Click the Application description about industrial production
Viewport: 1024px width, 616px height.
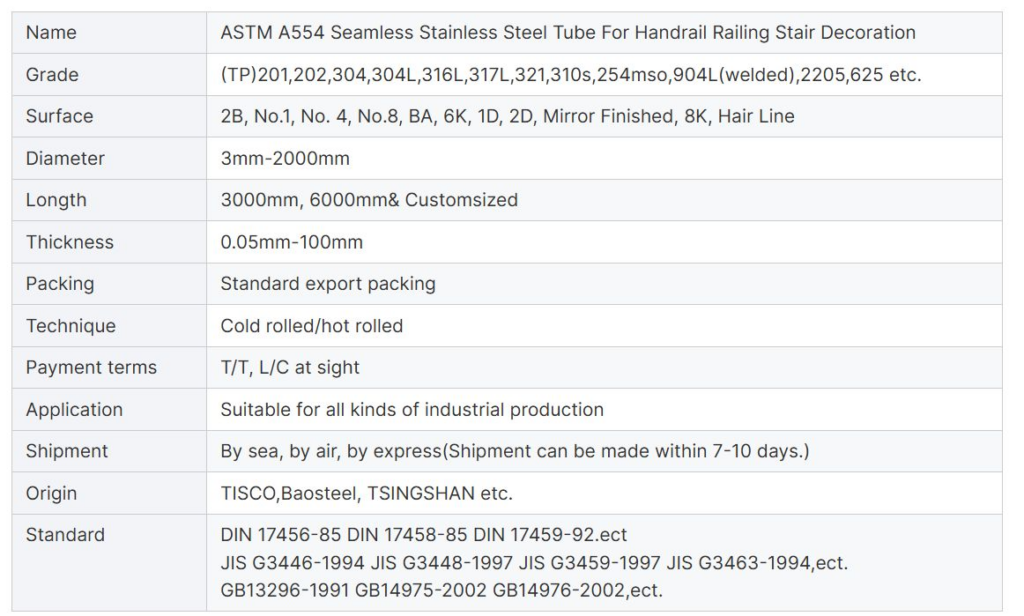tap(412, 410)
